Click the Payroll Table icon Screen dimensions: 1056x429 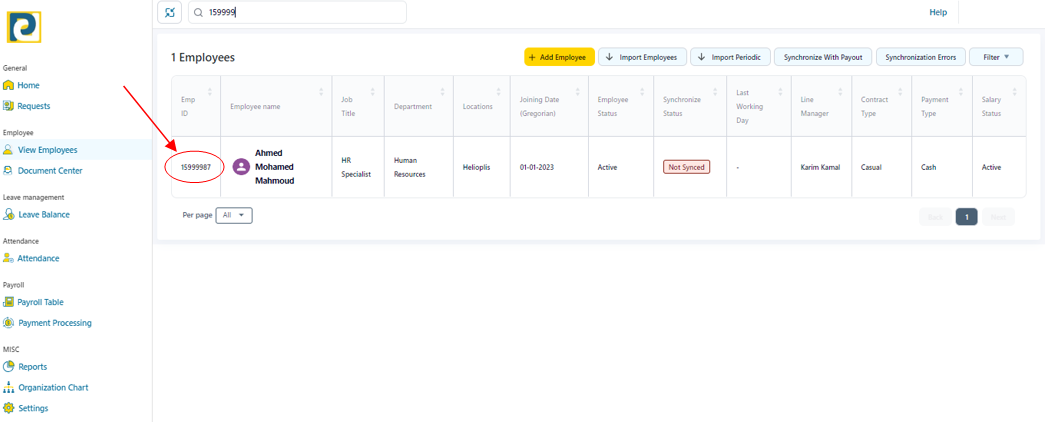coord(9,302)
